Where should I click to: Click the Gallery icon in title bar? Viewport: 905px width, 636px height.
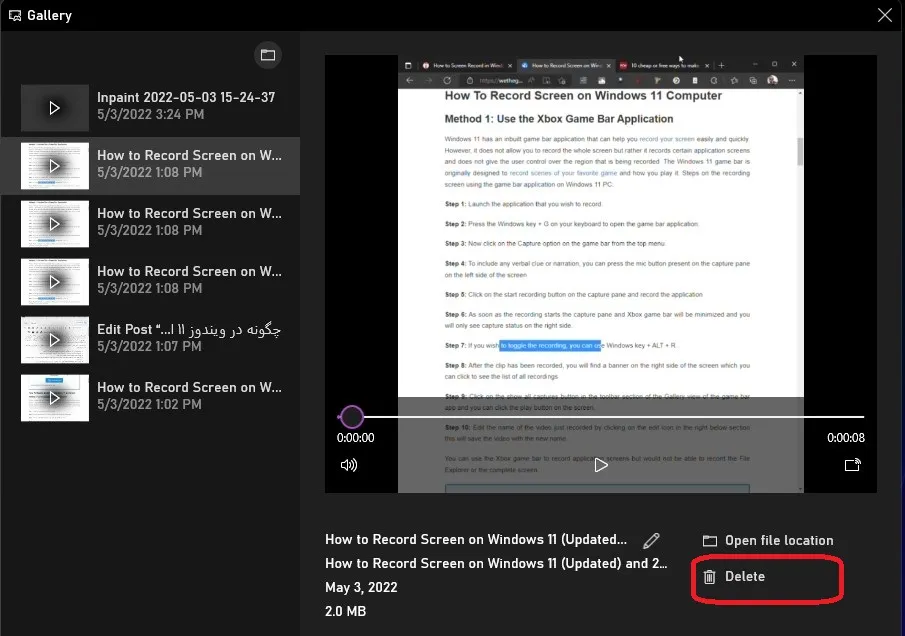click(x=16, y=16)
